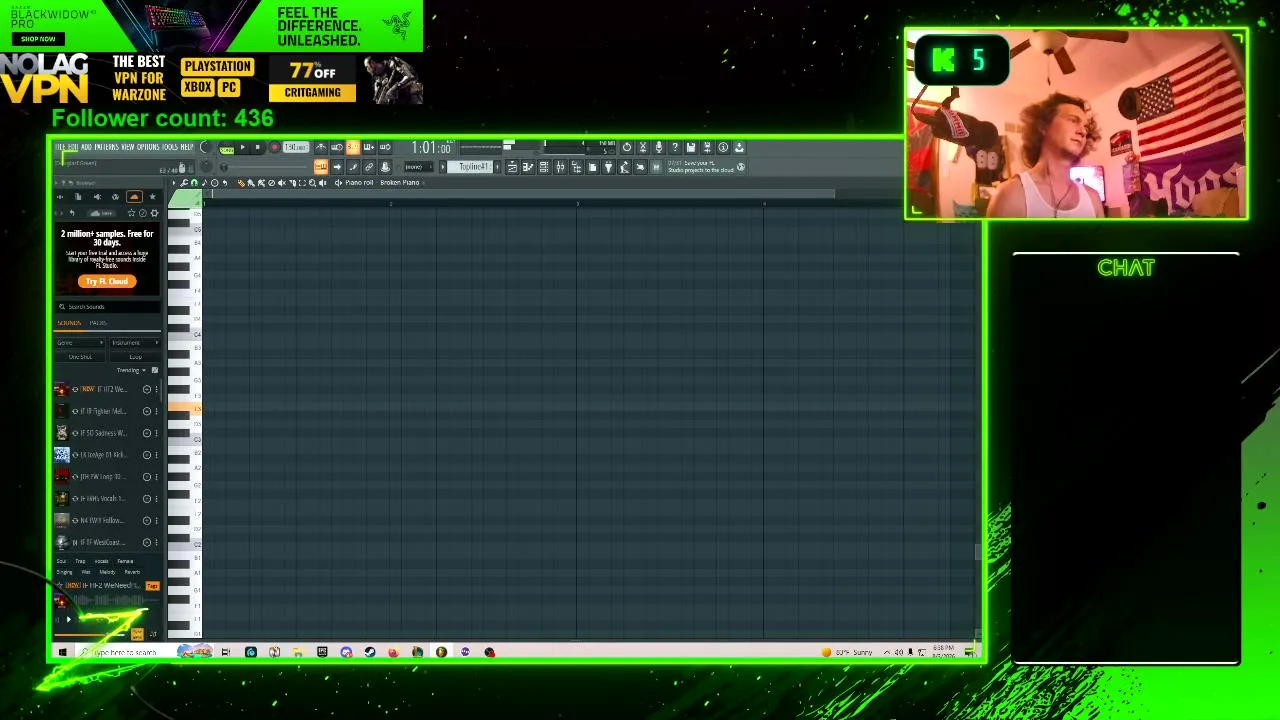Click the Play button in FL Studio transport
Image resolution: width=1280 pixels, height=720 pixels.
[242, 147]
